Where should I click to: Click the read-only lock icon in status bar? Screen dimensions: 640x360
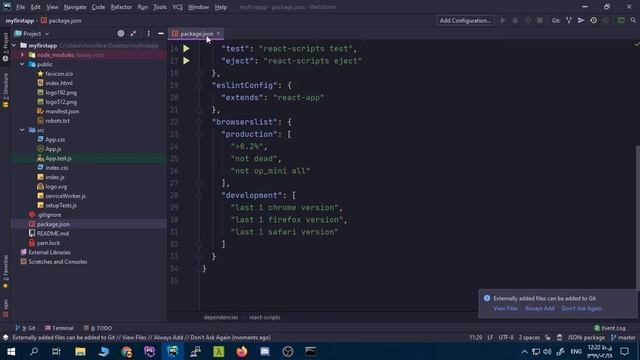547,338
